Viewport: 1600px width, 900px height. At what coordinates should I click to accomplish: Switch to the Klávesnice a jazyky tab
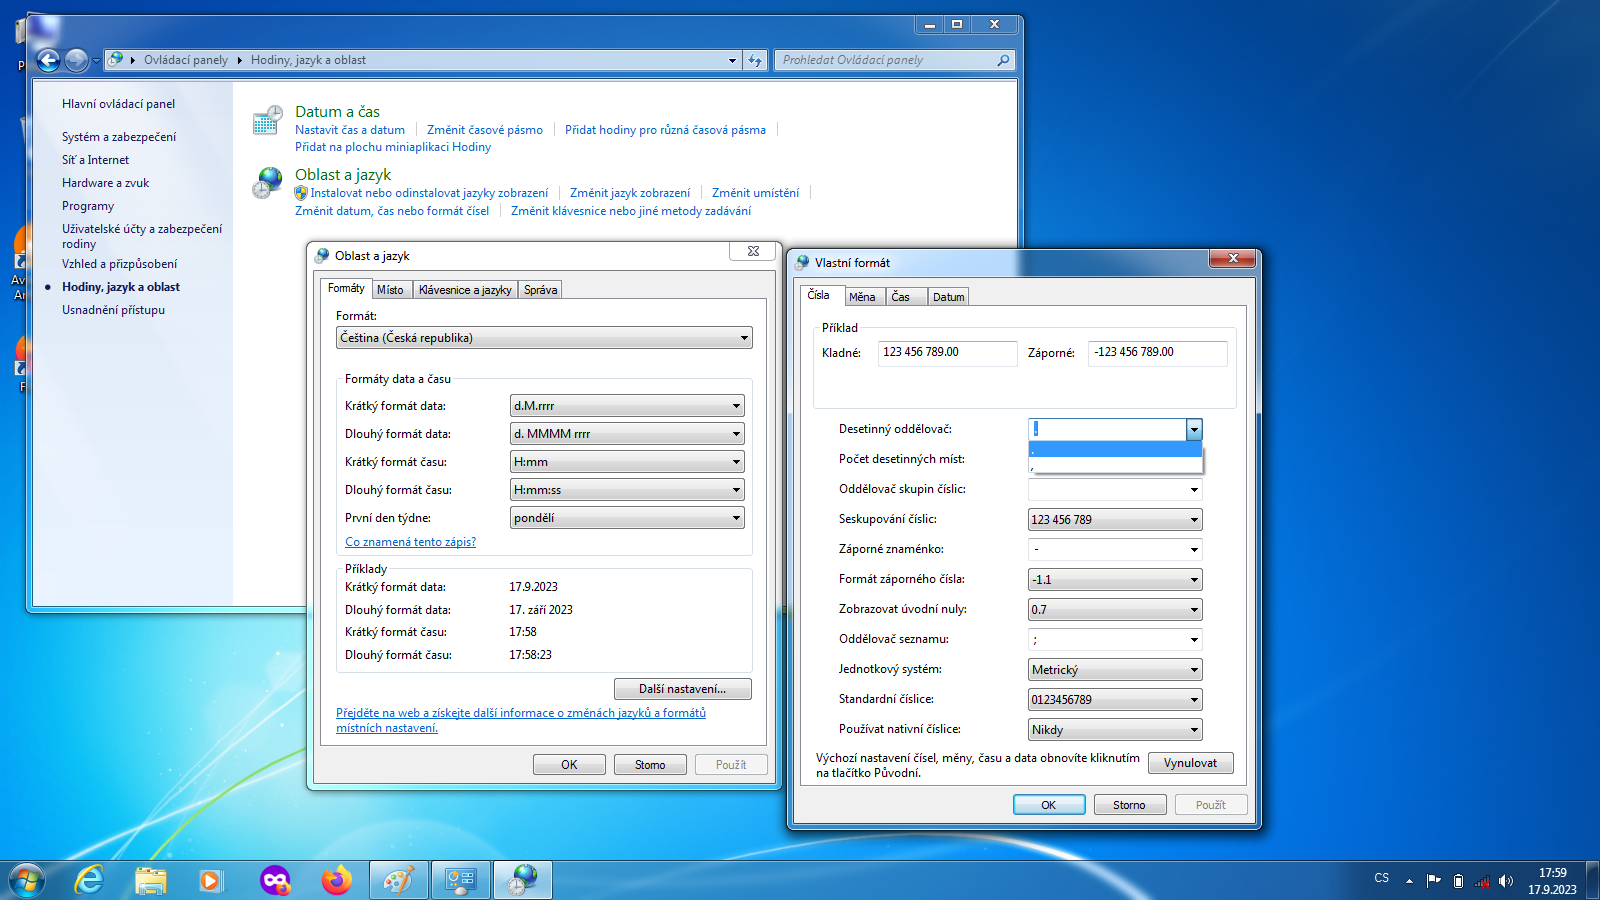coord(465,290)
